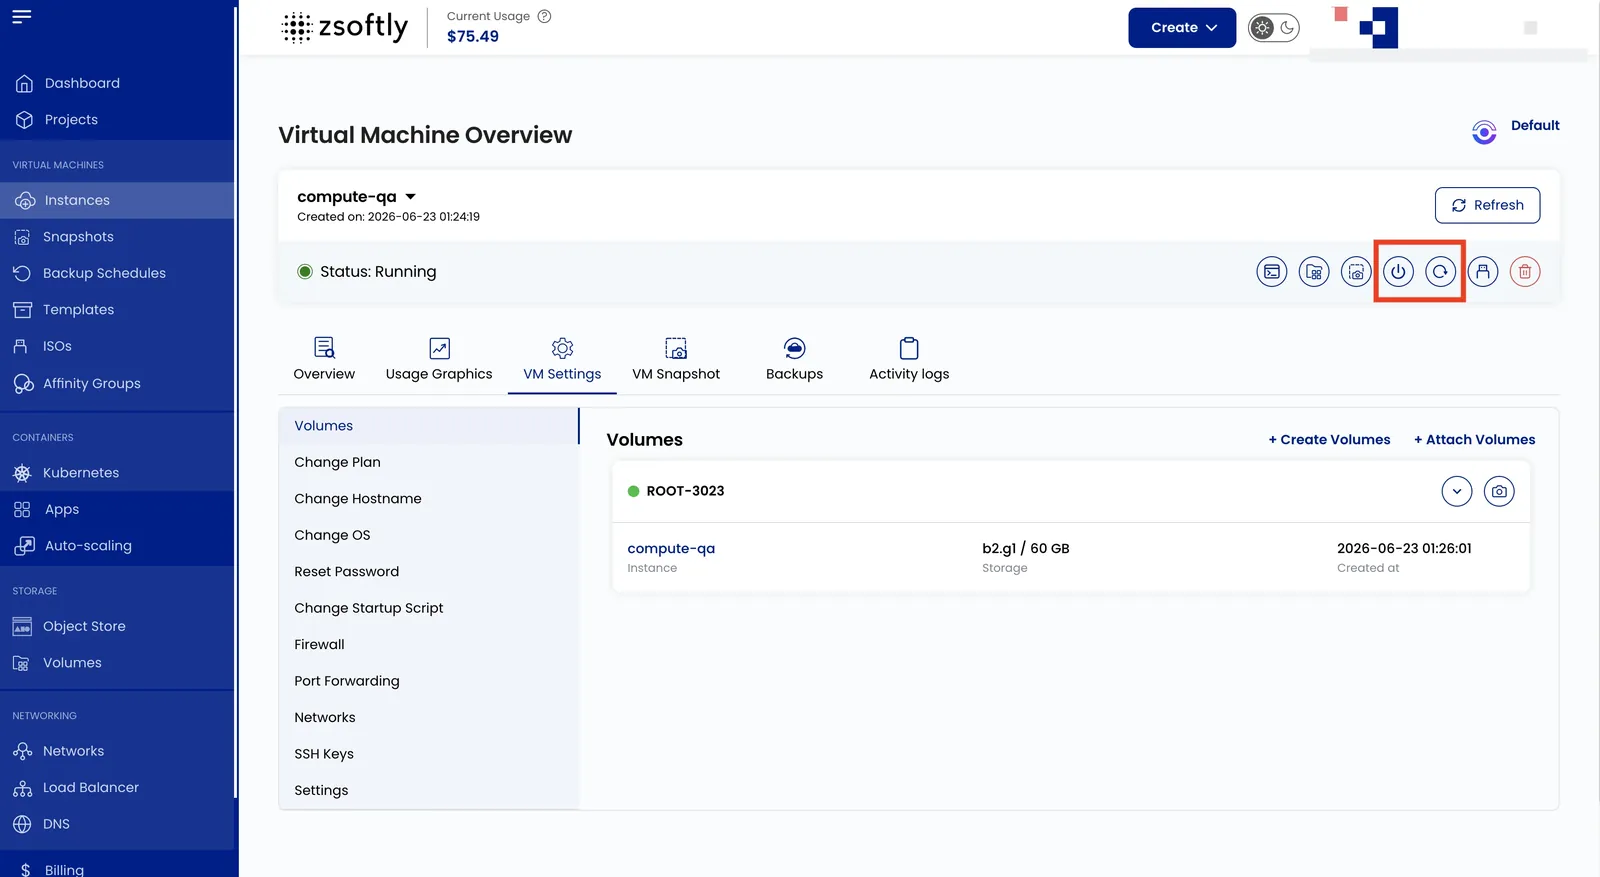The height and width of the screenshot is (877, 1600).
Task: Delete the VM using the red trash icon
Action: (1524, 271)
